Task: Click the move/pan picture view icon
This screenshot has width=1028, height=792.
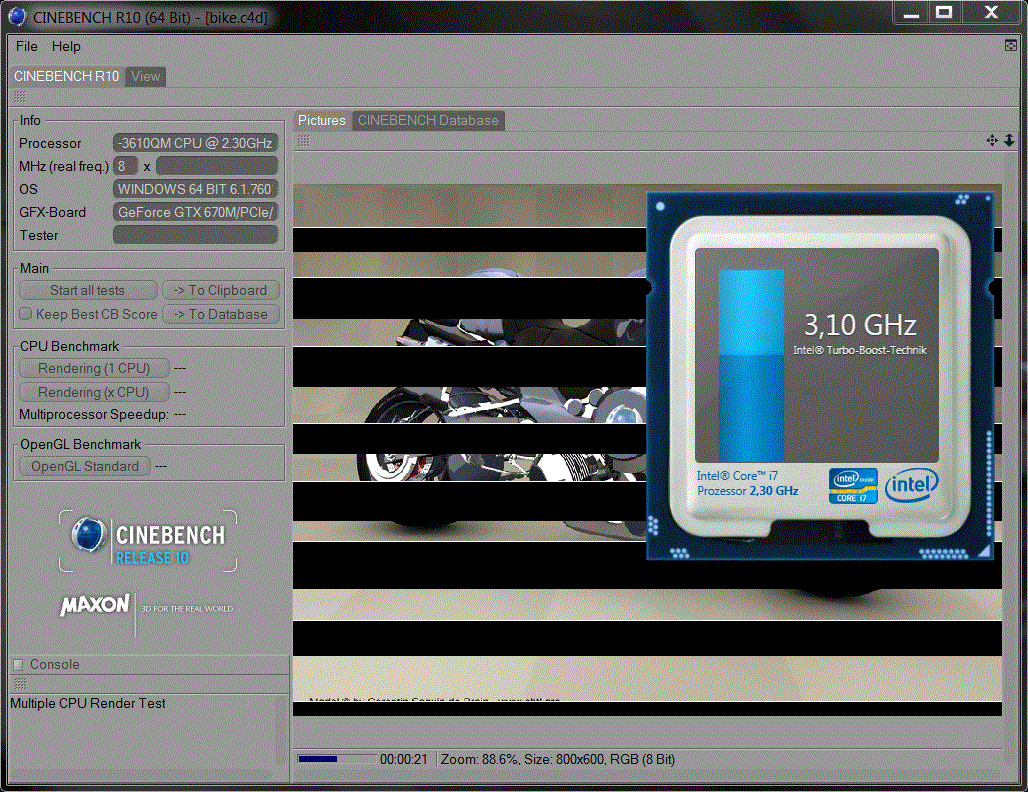Action: click(x=992, y=140)
